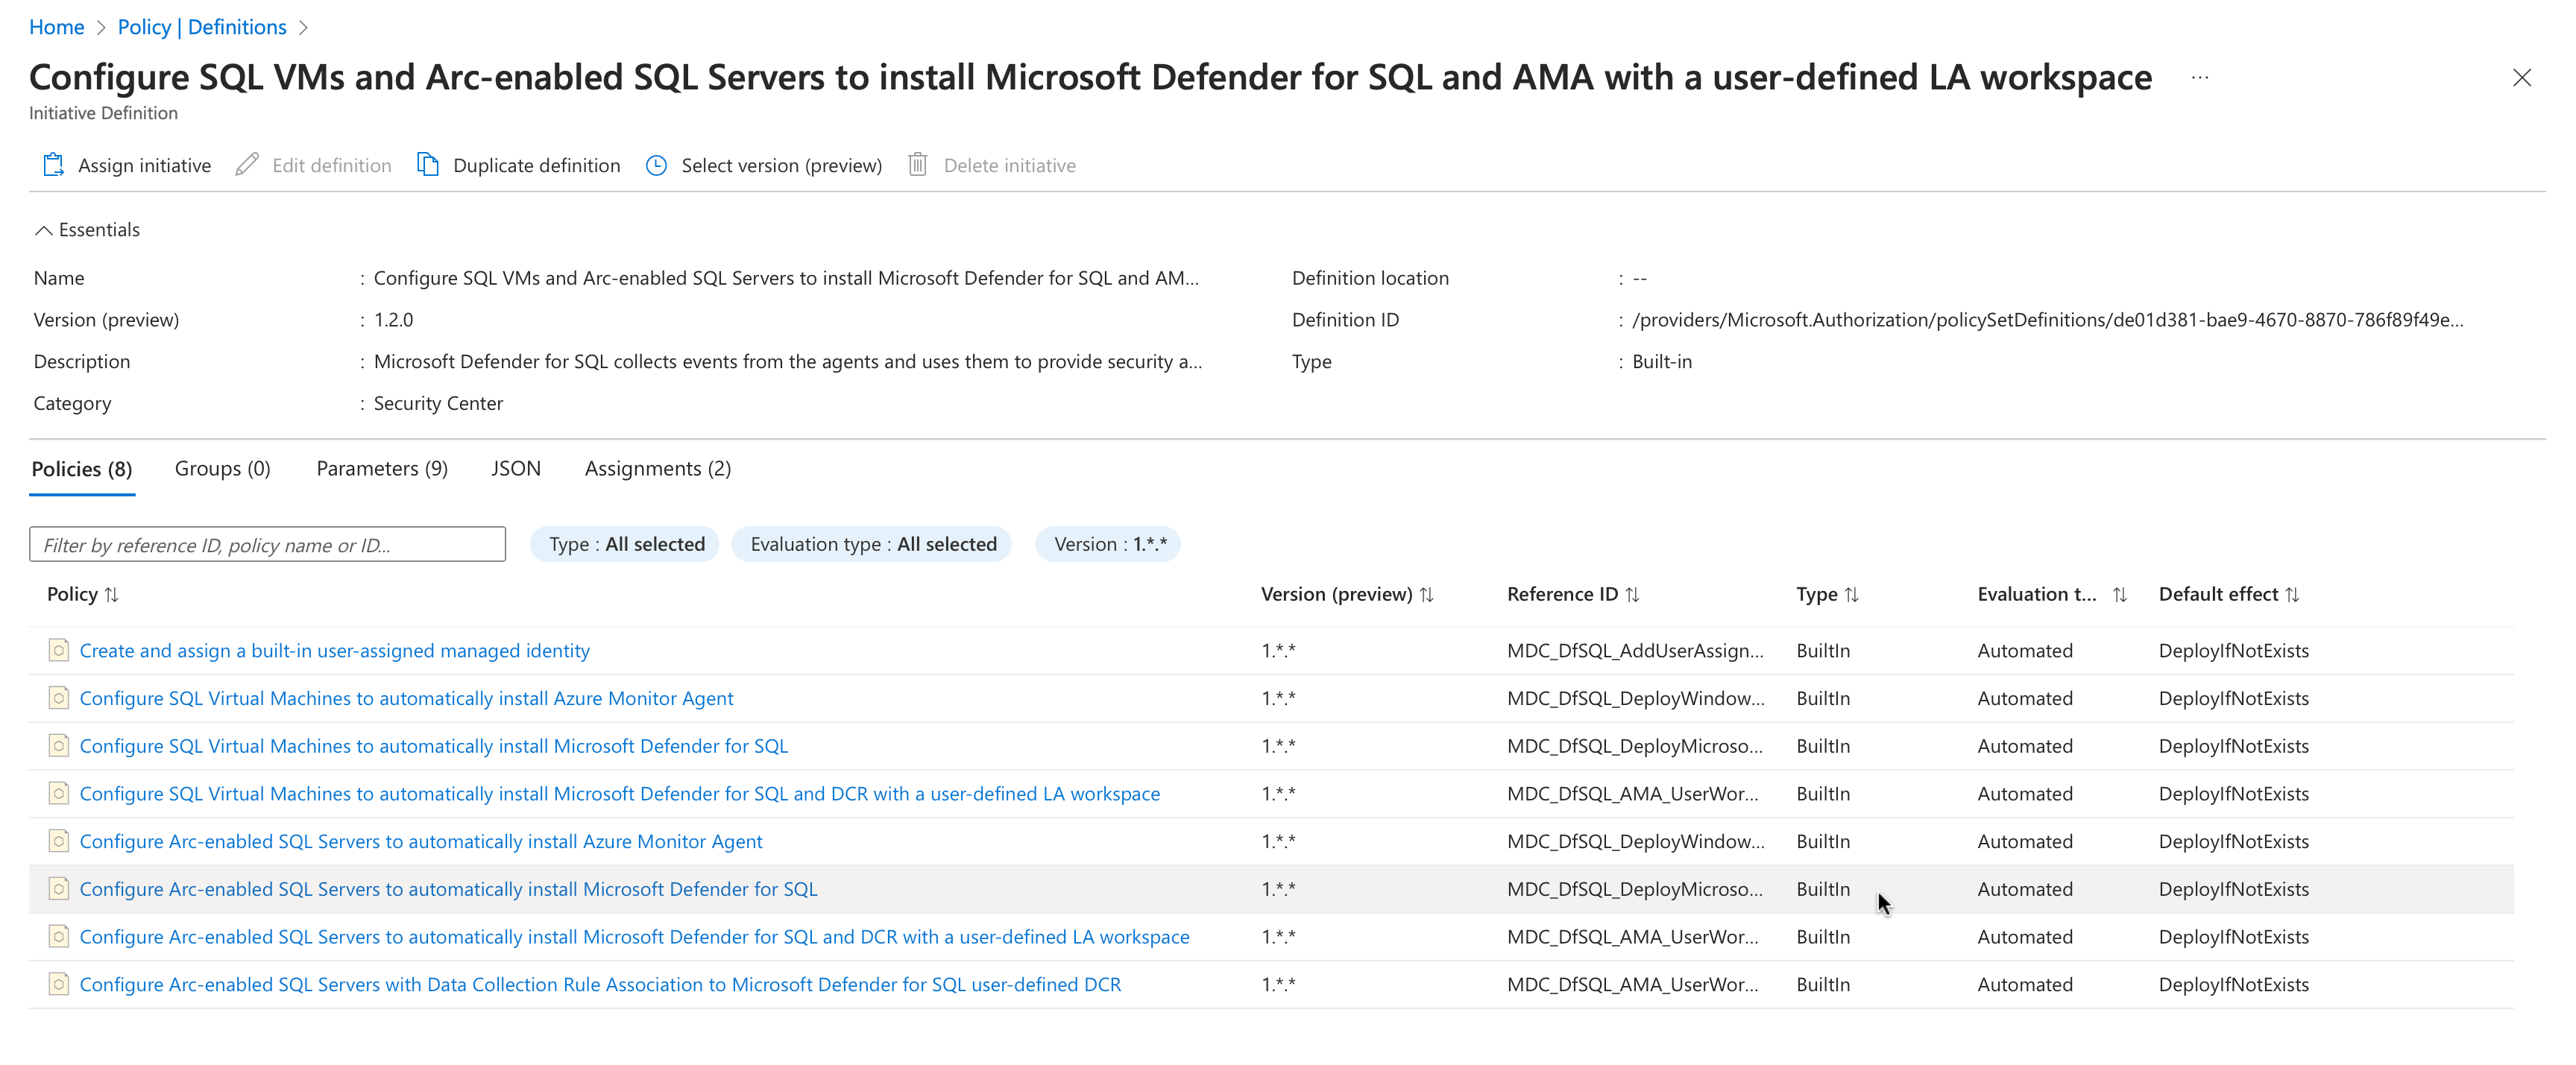Image resolution: width=2576 pixels, height=1065 pixels.
Task: Switch to the Assignments (2) tab
Action: [x=657, y=468]
